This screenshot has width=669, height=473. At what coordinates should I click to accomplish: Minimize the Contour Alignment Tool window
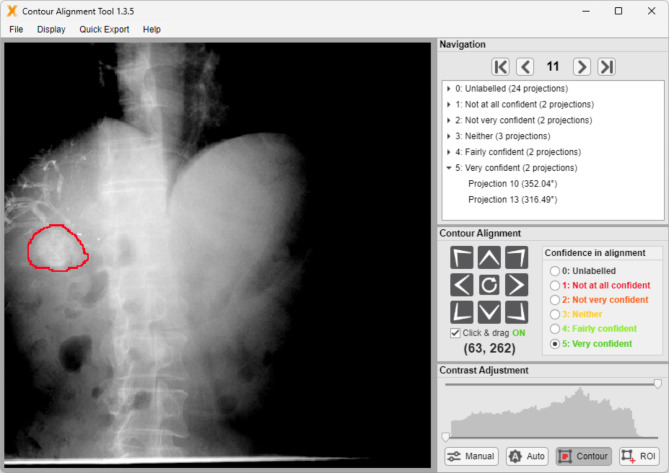pyautogui.click(x=586, y=11)
